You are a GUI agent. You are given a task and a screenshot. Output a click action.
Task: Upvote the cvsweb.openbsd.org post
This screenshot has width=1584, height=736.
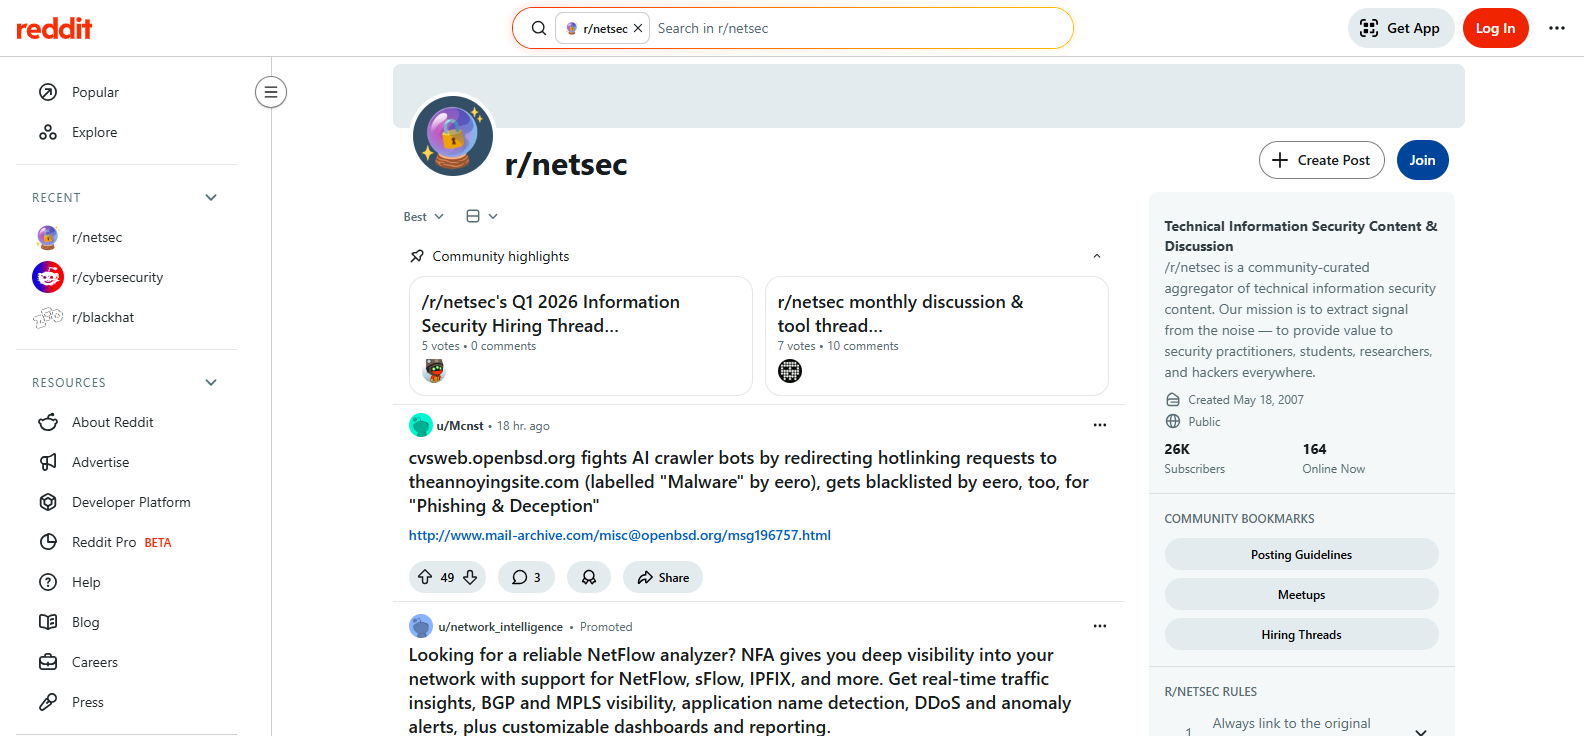click(x=425, y=577)
